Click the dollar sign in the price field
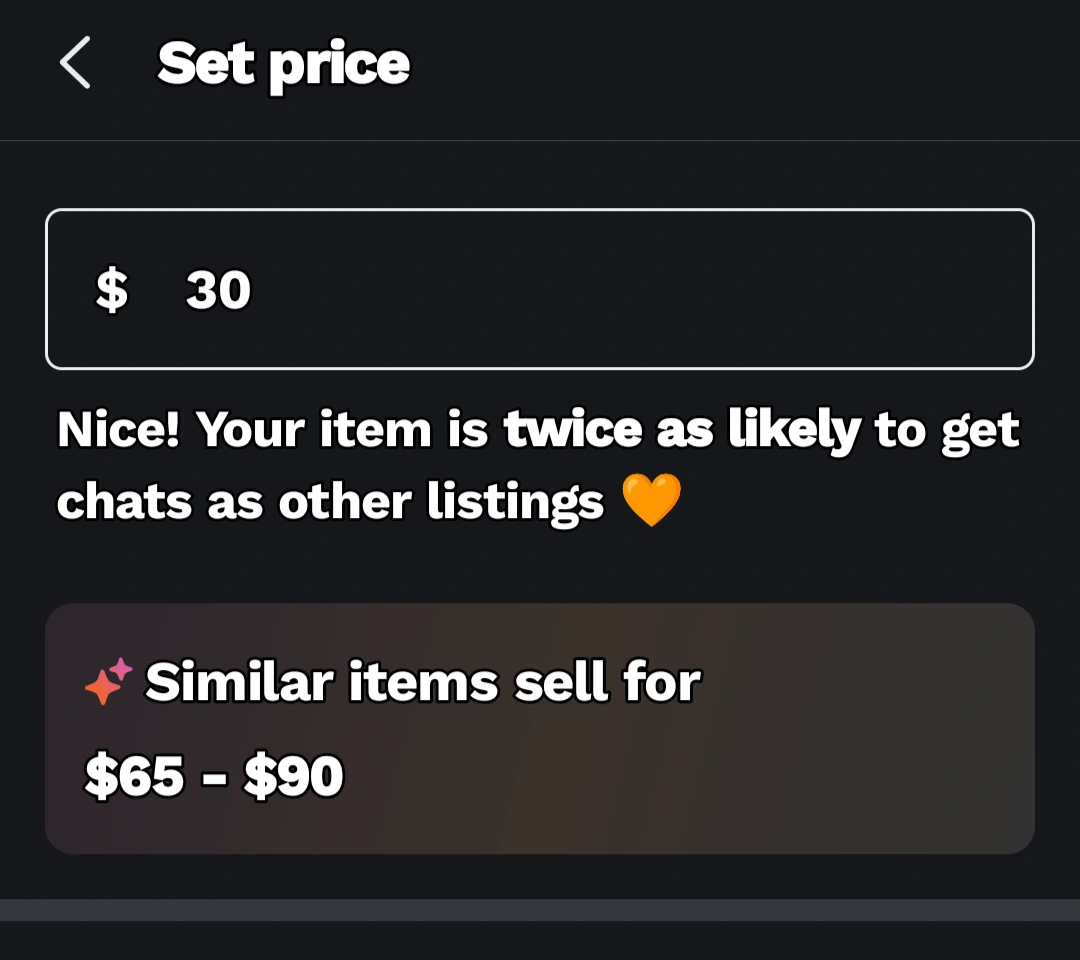This screenshot has width=1080, height=960. 112,290
